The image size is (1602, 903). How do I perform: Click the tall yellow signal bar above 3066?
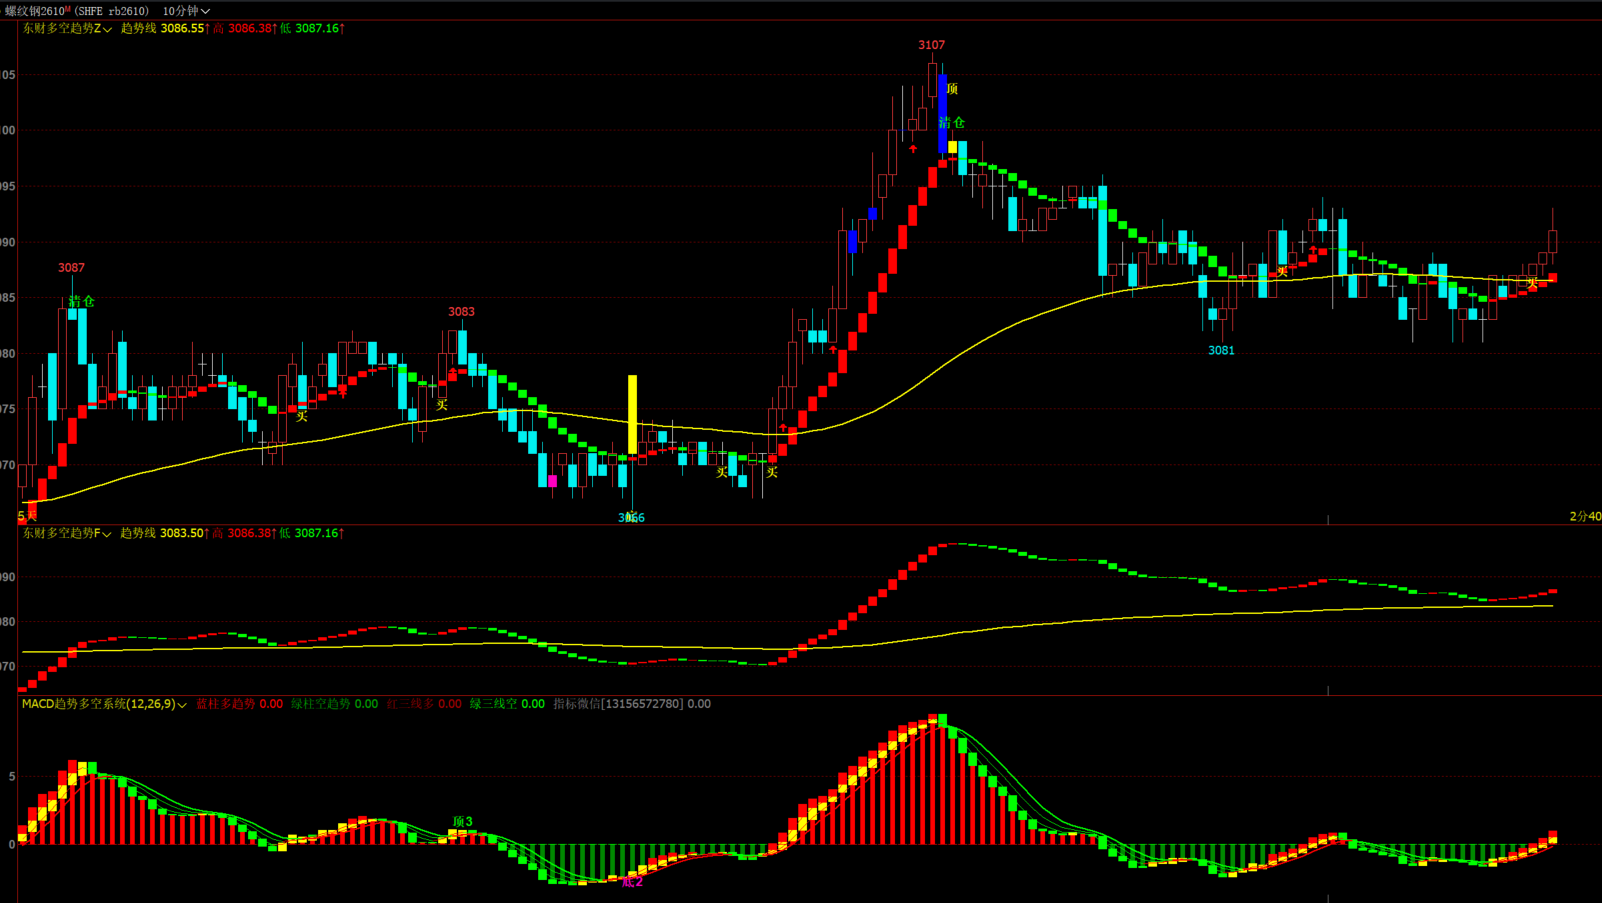632,415
